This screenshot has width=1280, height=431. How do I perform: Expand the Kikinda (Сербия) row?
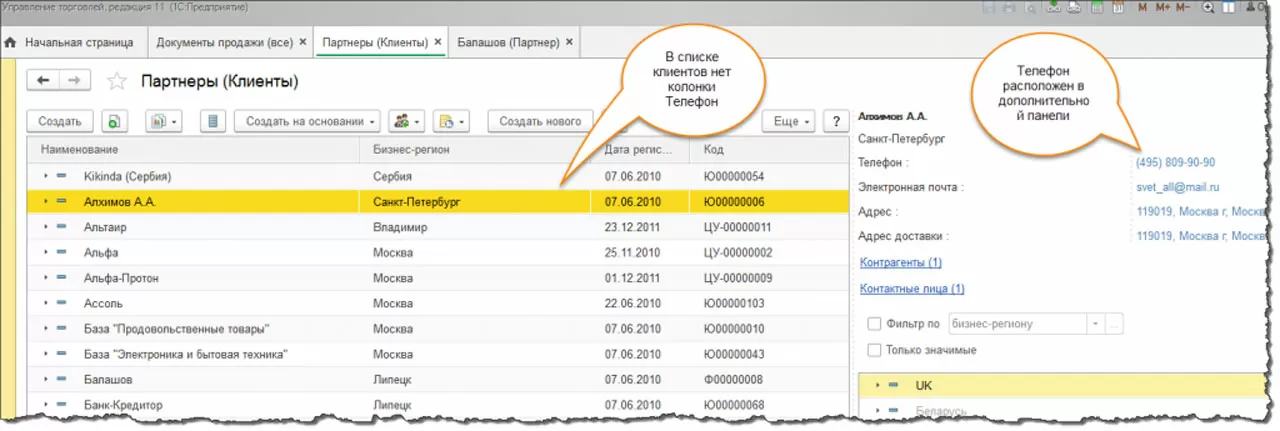pos(45,176)
